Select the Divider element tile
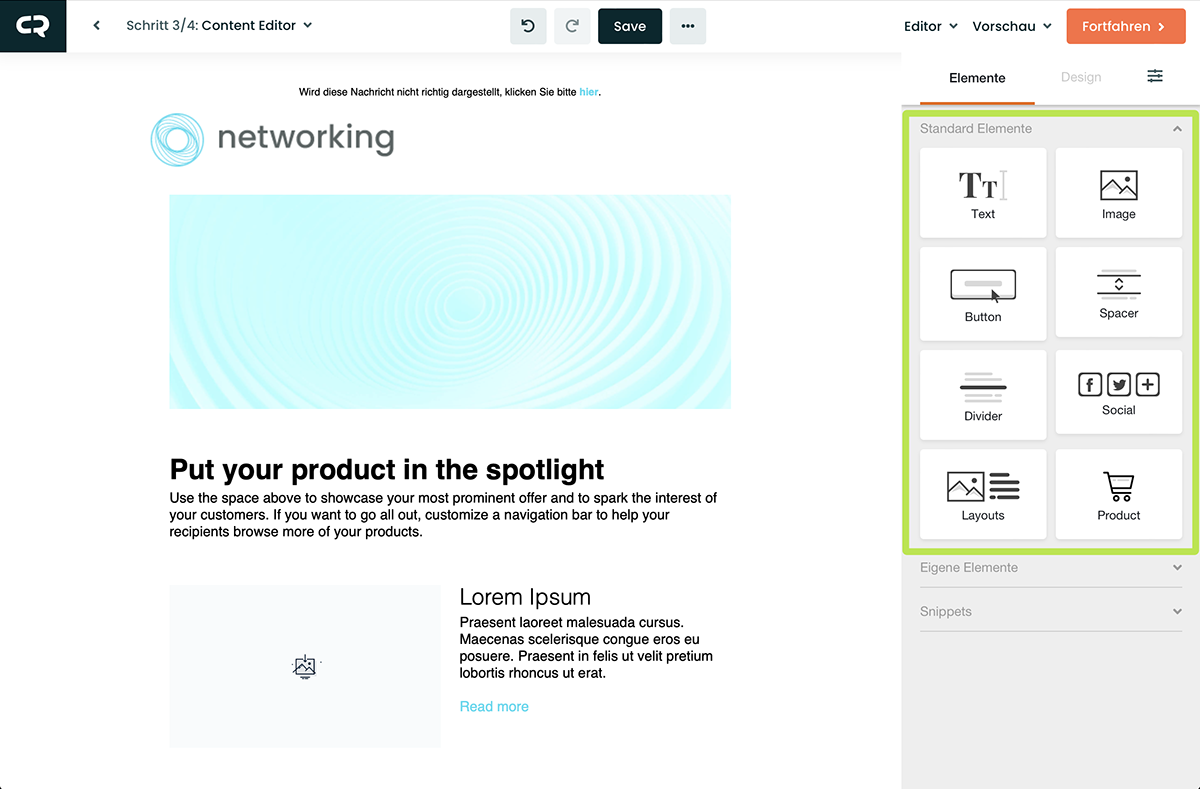Screen dimensions: 1200x789 coord(982,394)
